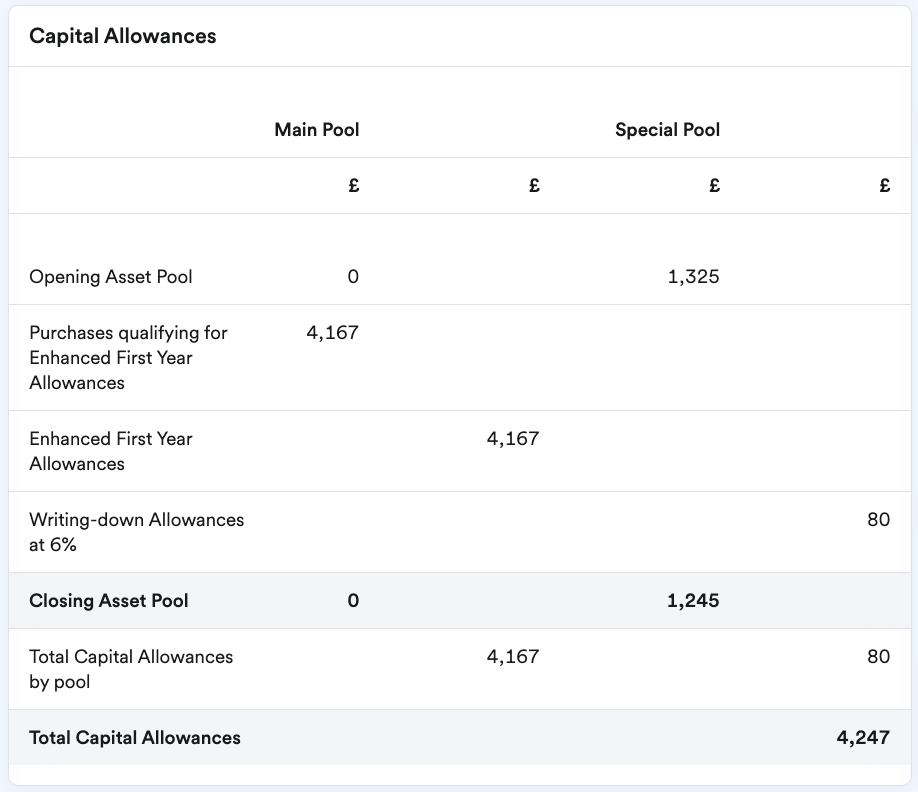The height and width of the screenshot is (792, 918).
Task: Click the Total Capital Allowances by pool label
Action: 131,668
